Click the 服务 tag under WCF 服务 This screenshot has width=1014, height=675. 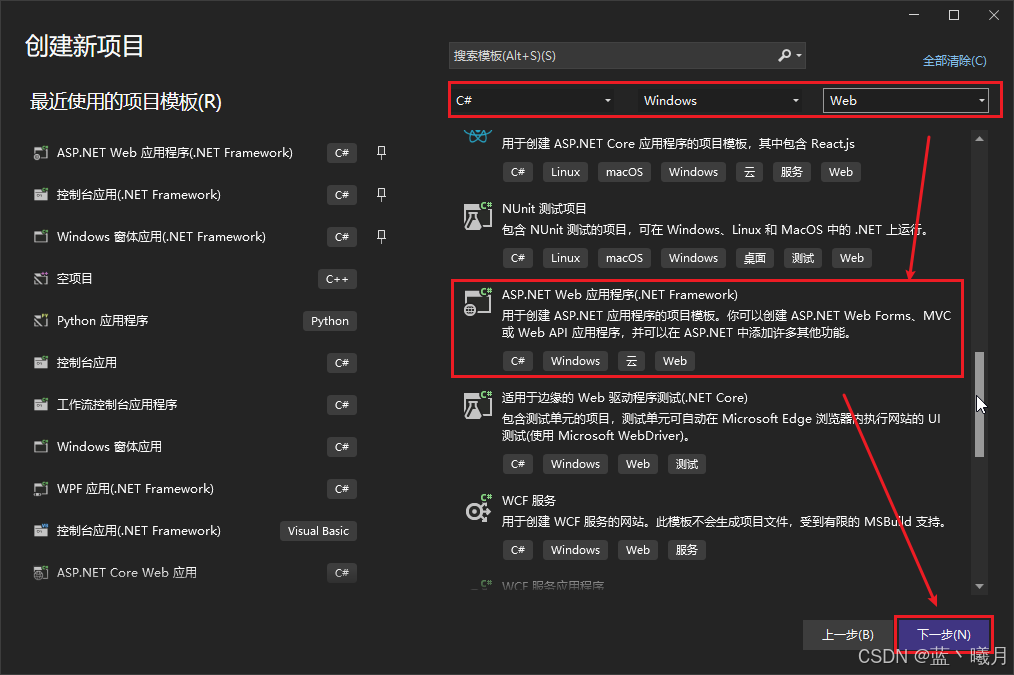click(687, 550)
